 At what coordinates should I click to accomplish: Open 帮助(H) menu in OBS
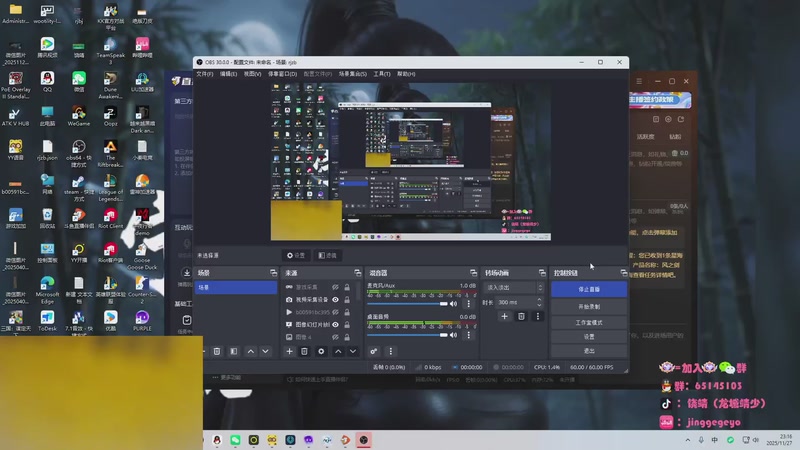tap(406, 74)
